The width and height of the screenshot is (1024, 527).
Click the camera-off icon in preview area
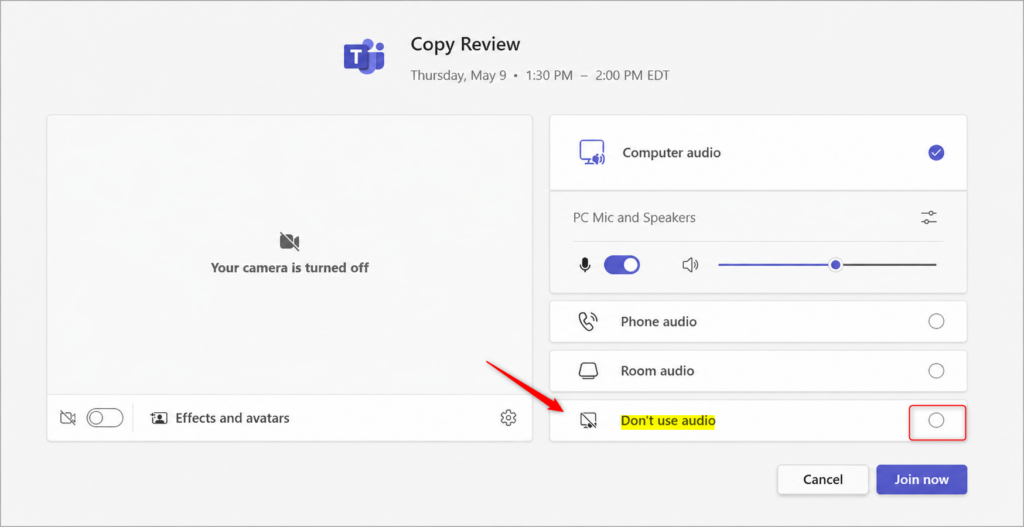pyautogui.click(x=289, y=242)
